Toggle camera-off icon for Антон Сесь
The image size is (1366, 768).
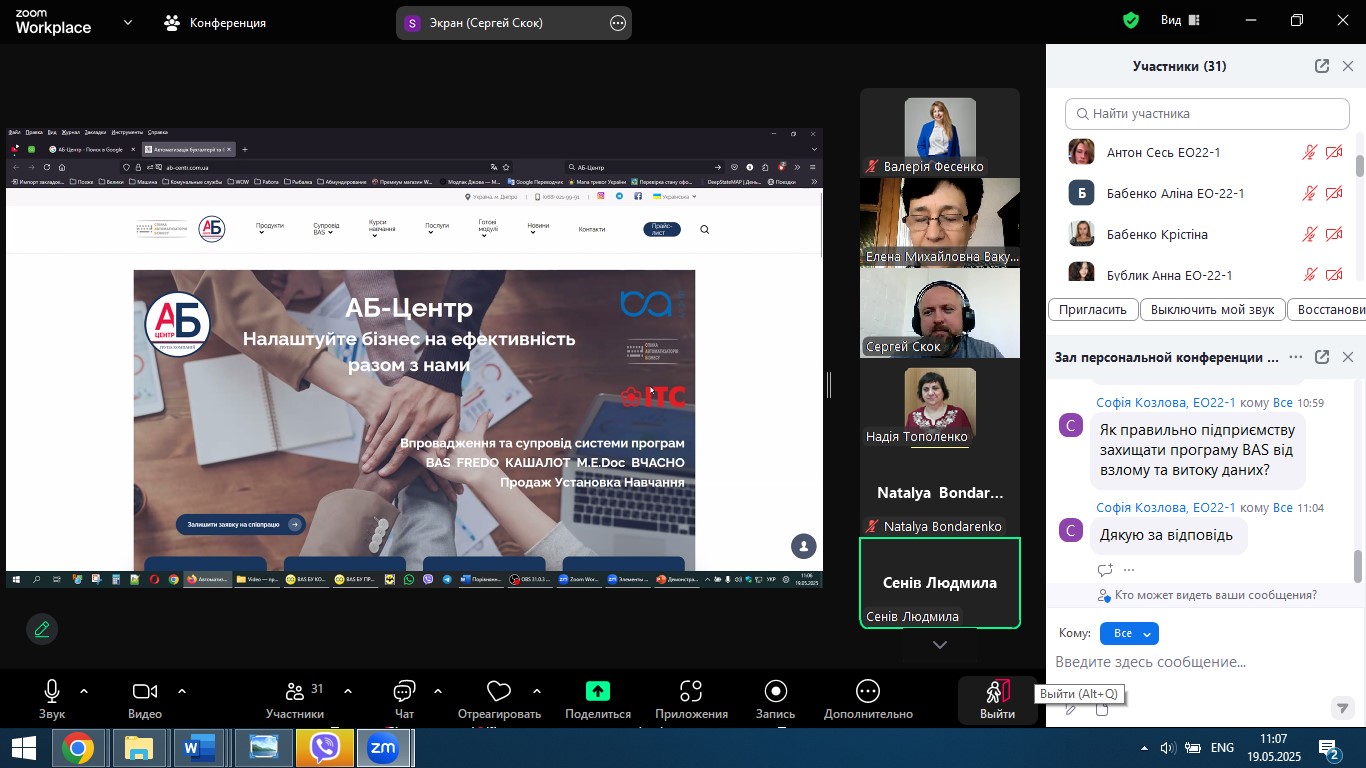[1334, 152]
